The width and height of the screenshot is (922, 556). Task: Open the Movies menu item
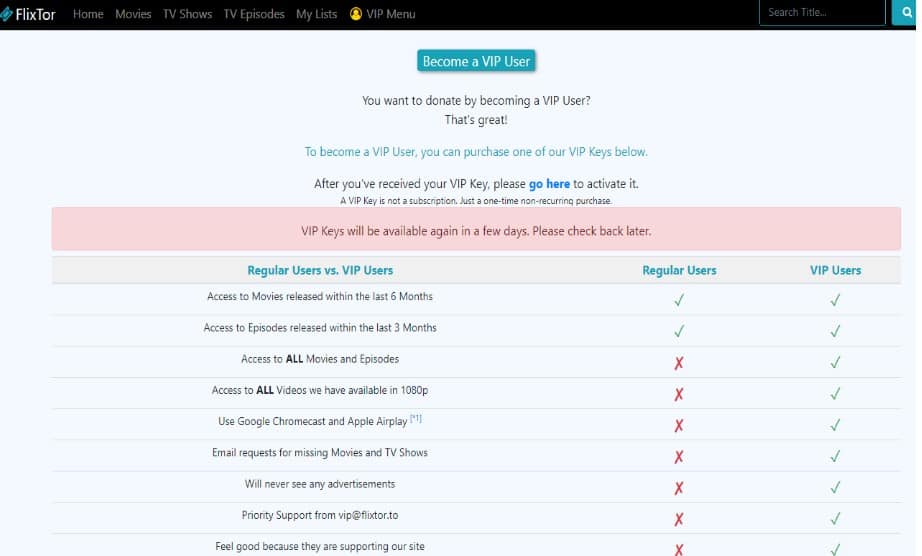[133, 14]
